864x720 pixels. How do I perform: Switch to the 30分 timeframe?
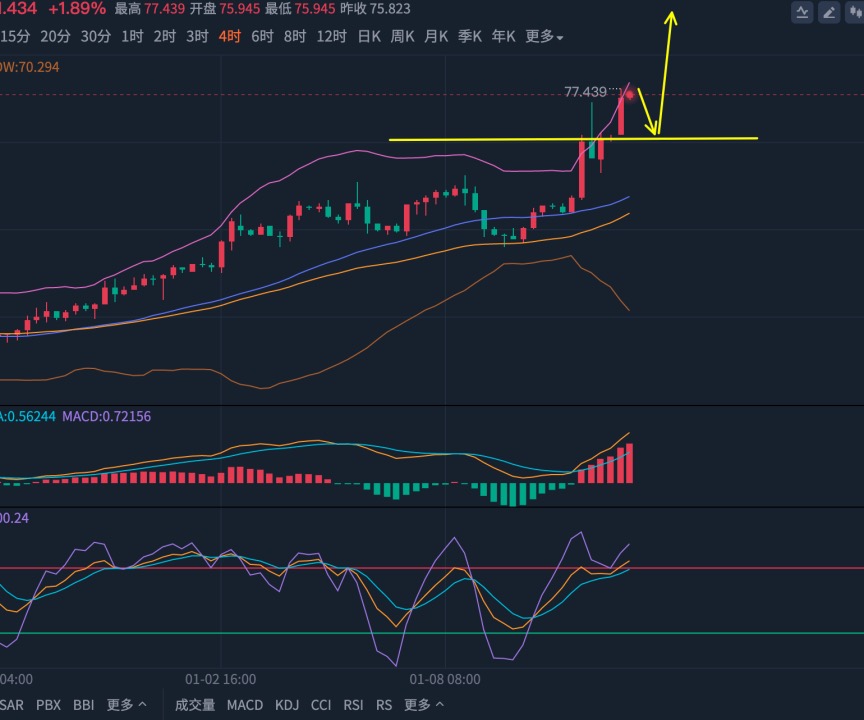(x=96, y=36)
